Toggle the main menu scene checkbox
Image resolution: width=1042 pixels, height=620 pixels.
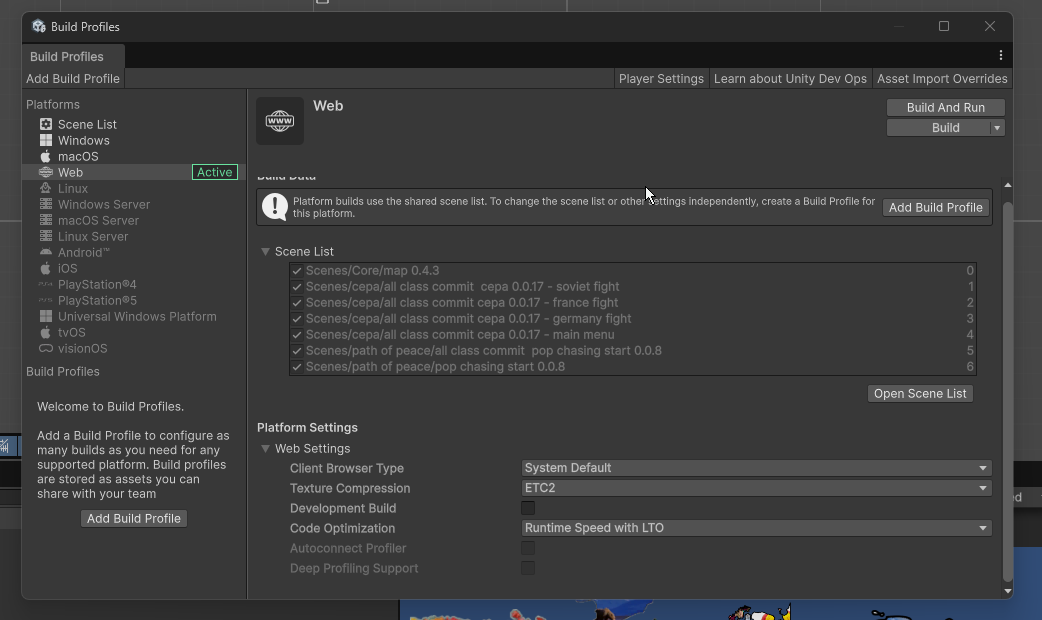click(x=297, y=335)
